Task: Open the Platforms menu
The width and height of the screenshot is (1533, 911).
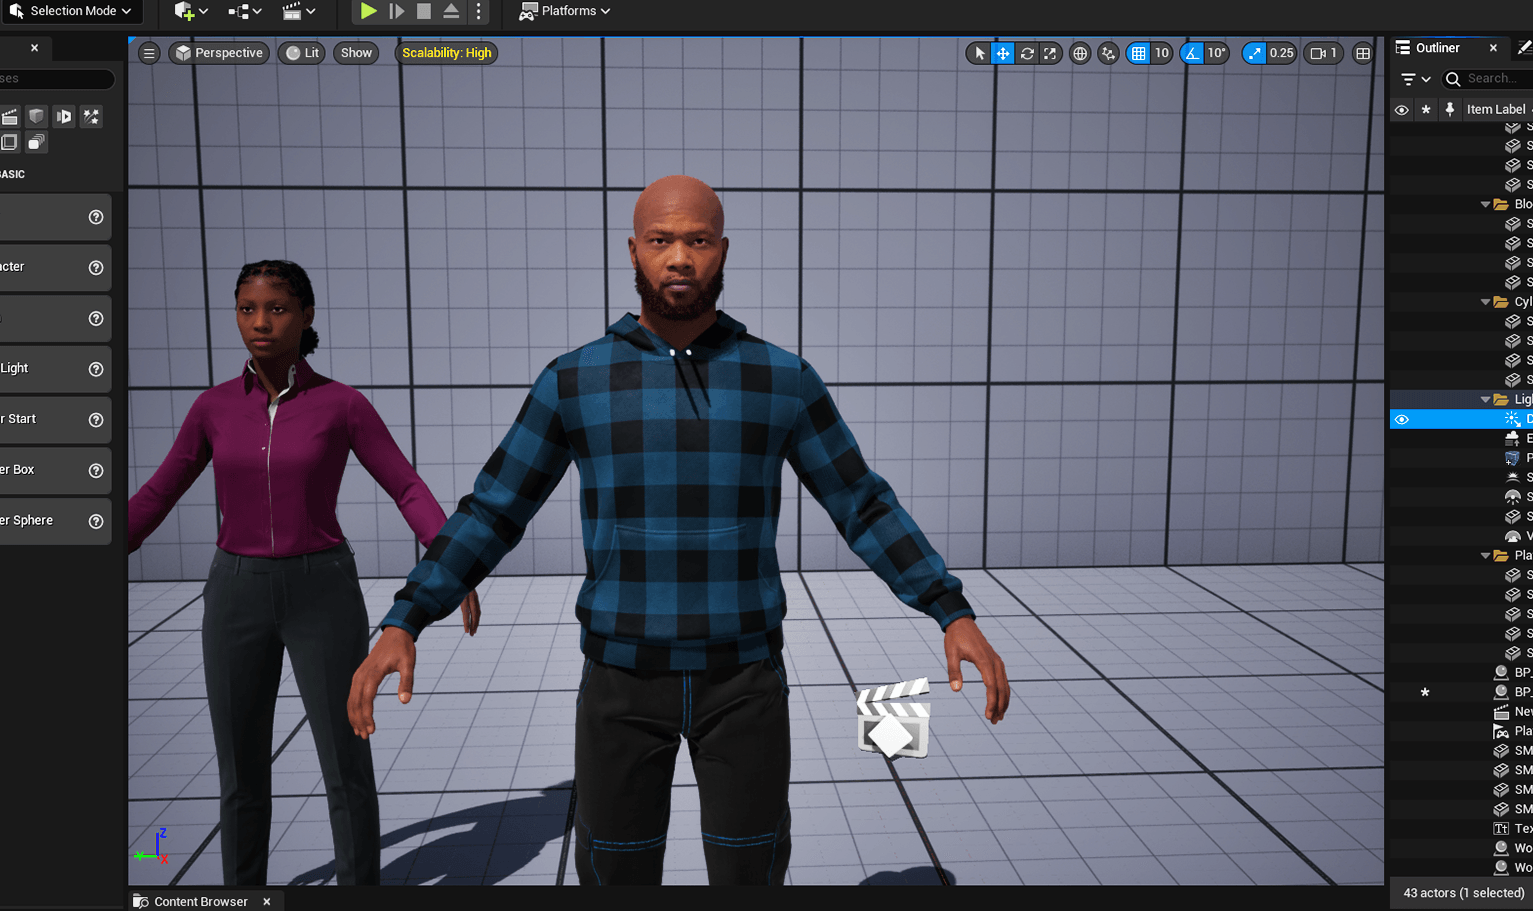Action: click(x=564, y=11)
